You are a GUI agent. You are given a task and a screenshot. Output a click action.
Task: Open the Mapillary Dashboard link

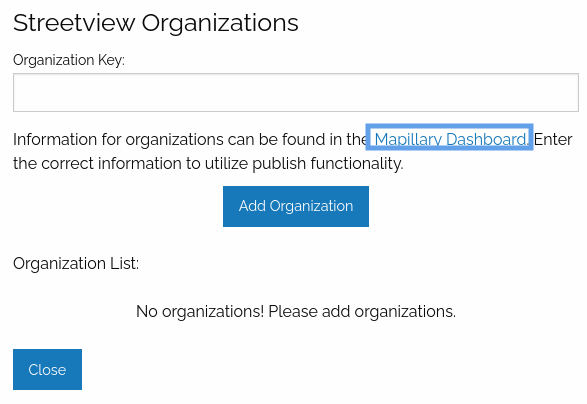[450, 139]
